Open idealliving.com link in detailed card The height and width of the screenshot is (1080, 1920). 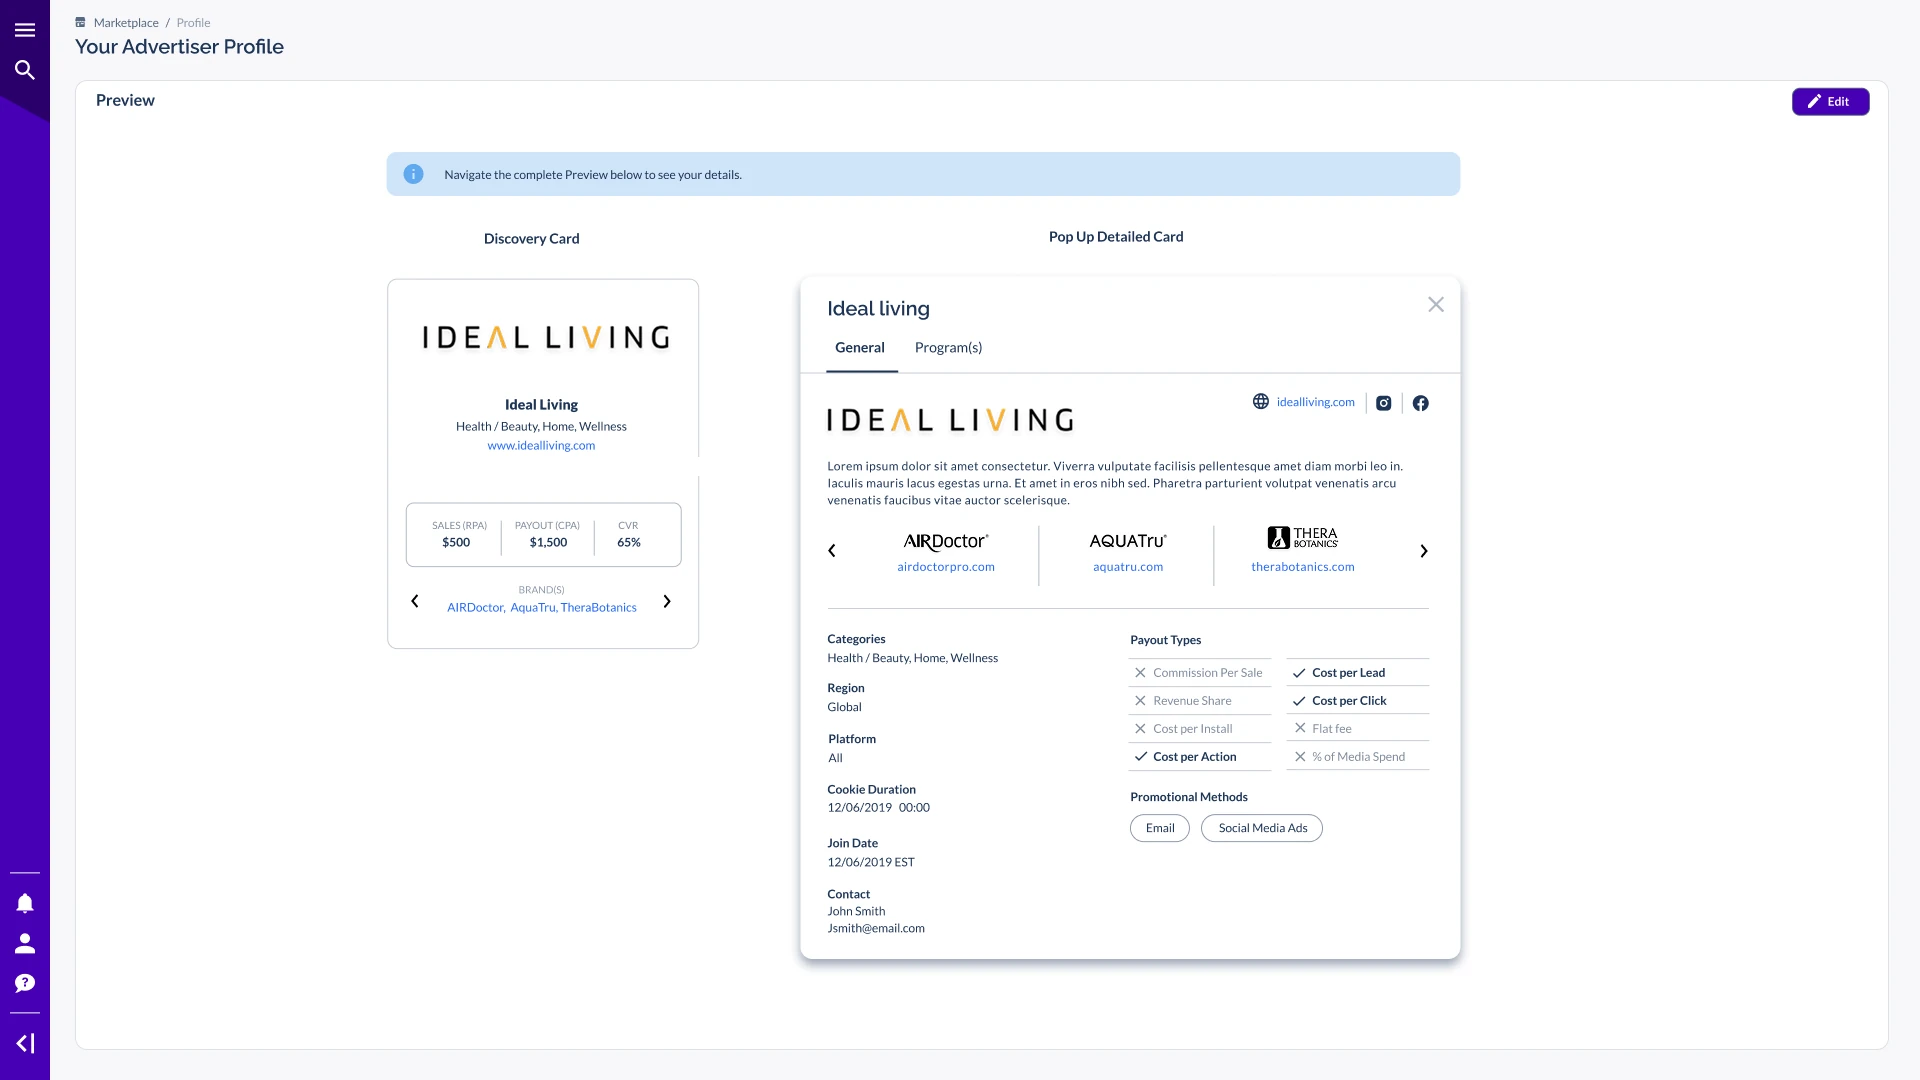1315,402
